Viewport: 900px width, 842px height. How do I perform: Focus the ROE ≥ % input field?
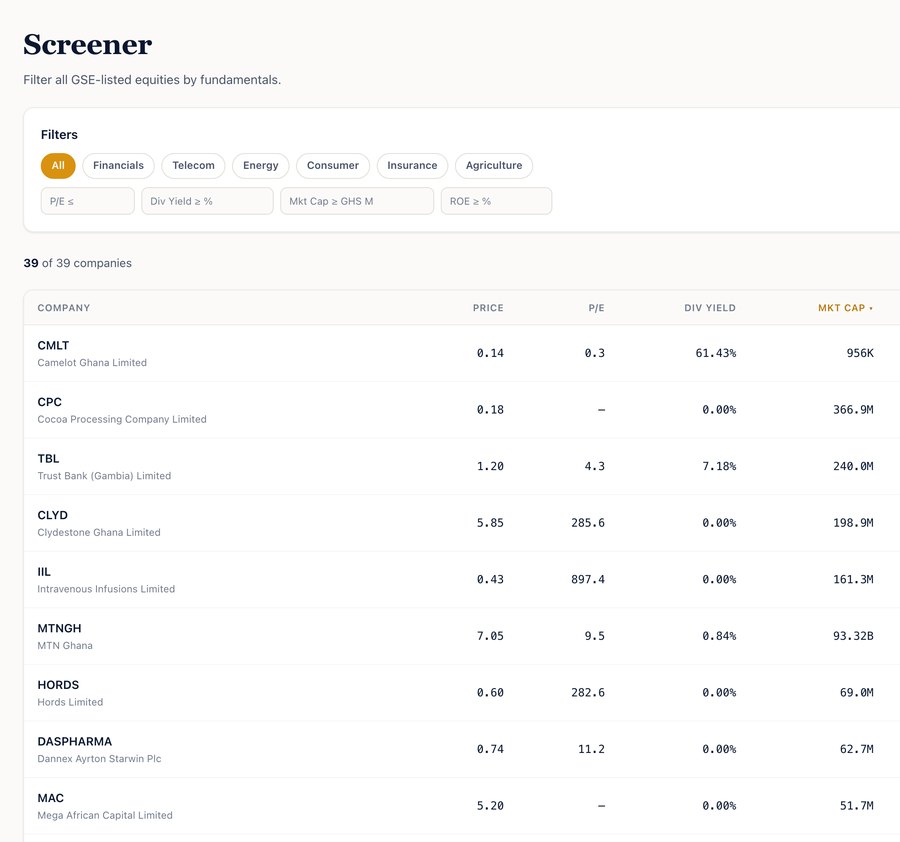tap(496, 201)
